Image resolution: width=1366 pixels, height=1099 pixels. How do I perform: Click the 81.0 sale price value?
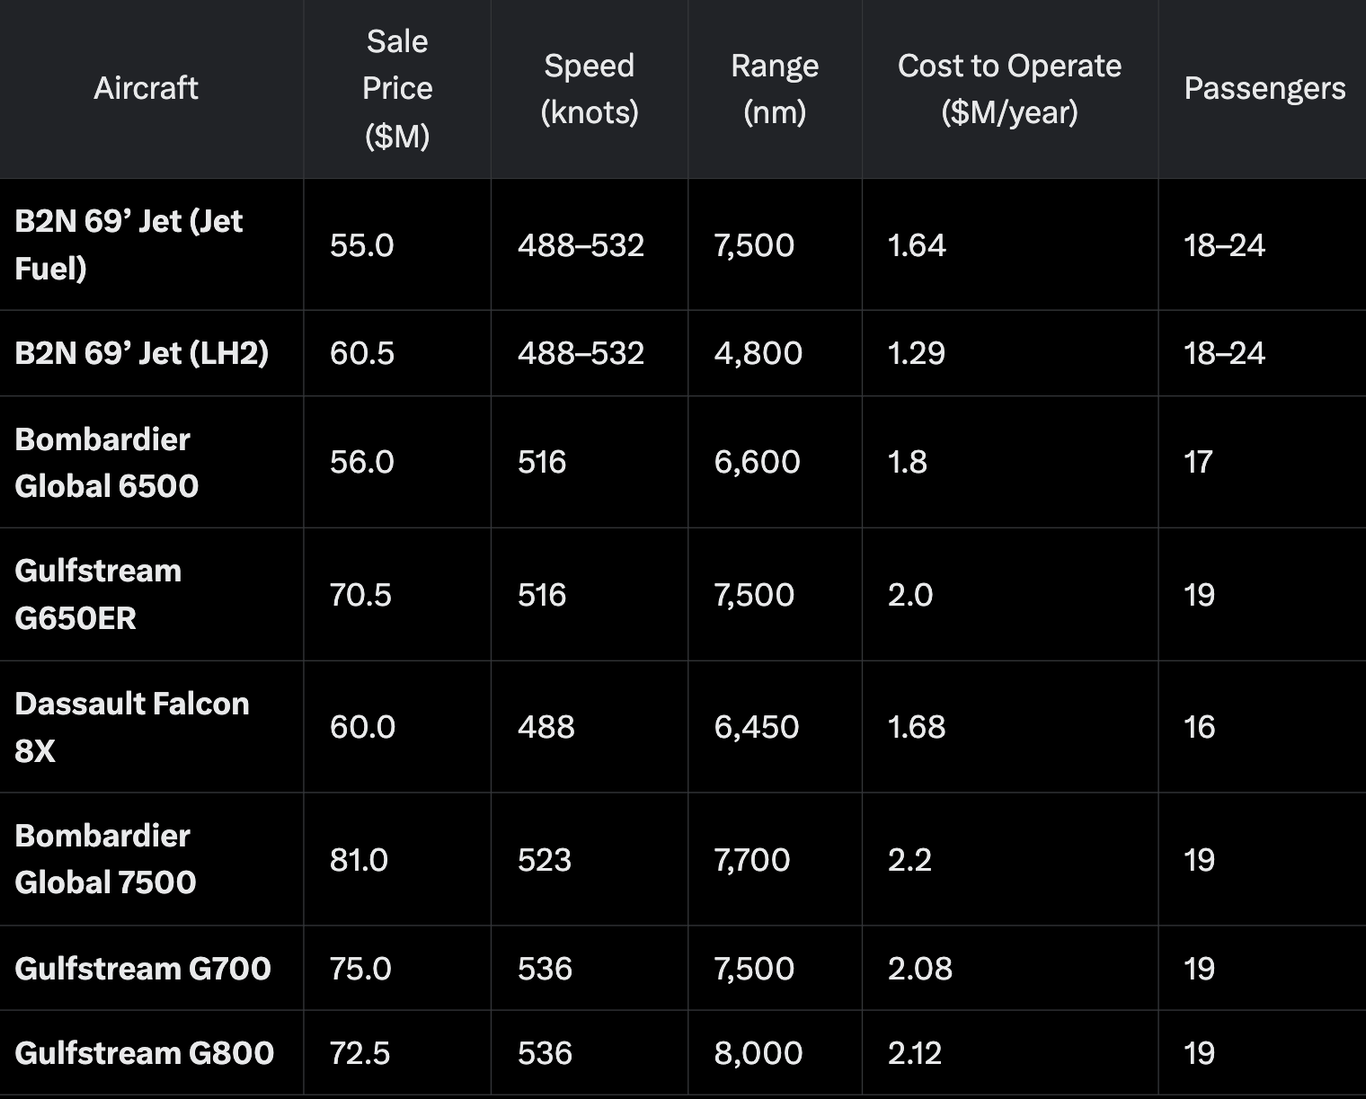(359, 860)
